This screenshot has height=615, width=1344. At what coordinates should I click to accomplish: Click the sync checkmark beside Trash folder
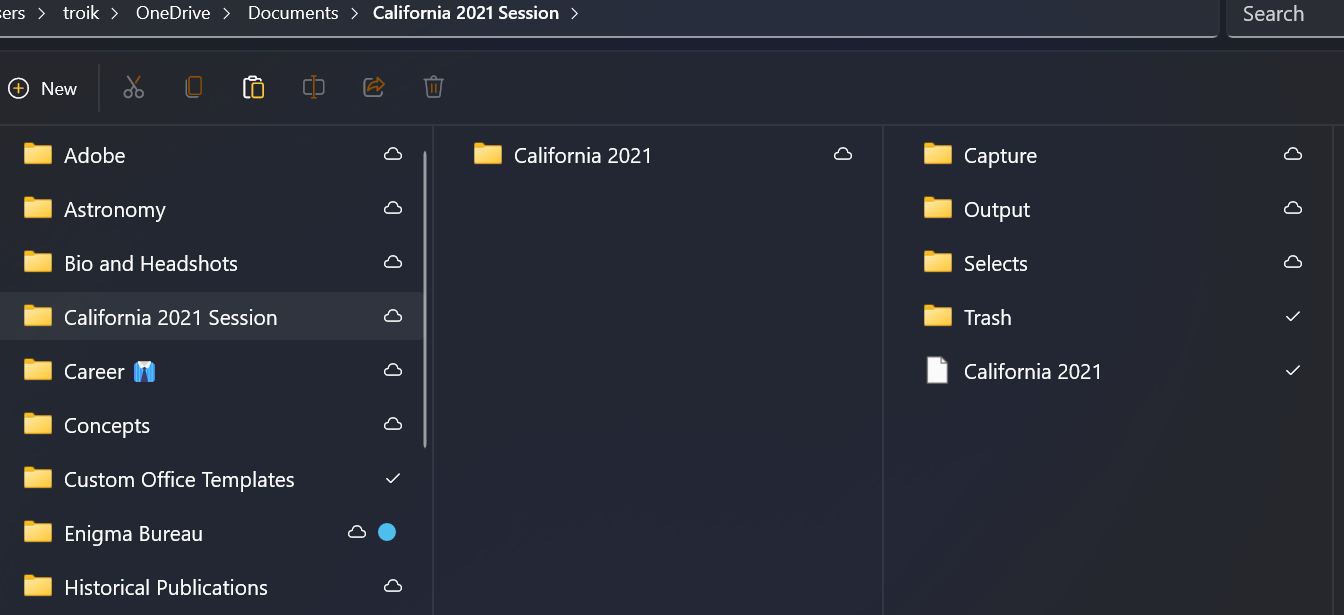point(1292,316)
